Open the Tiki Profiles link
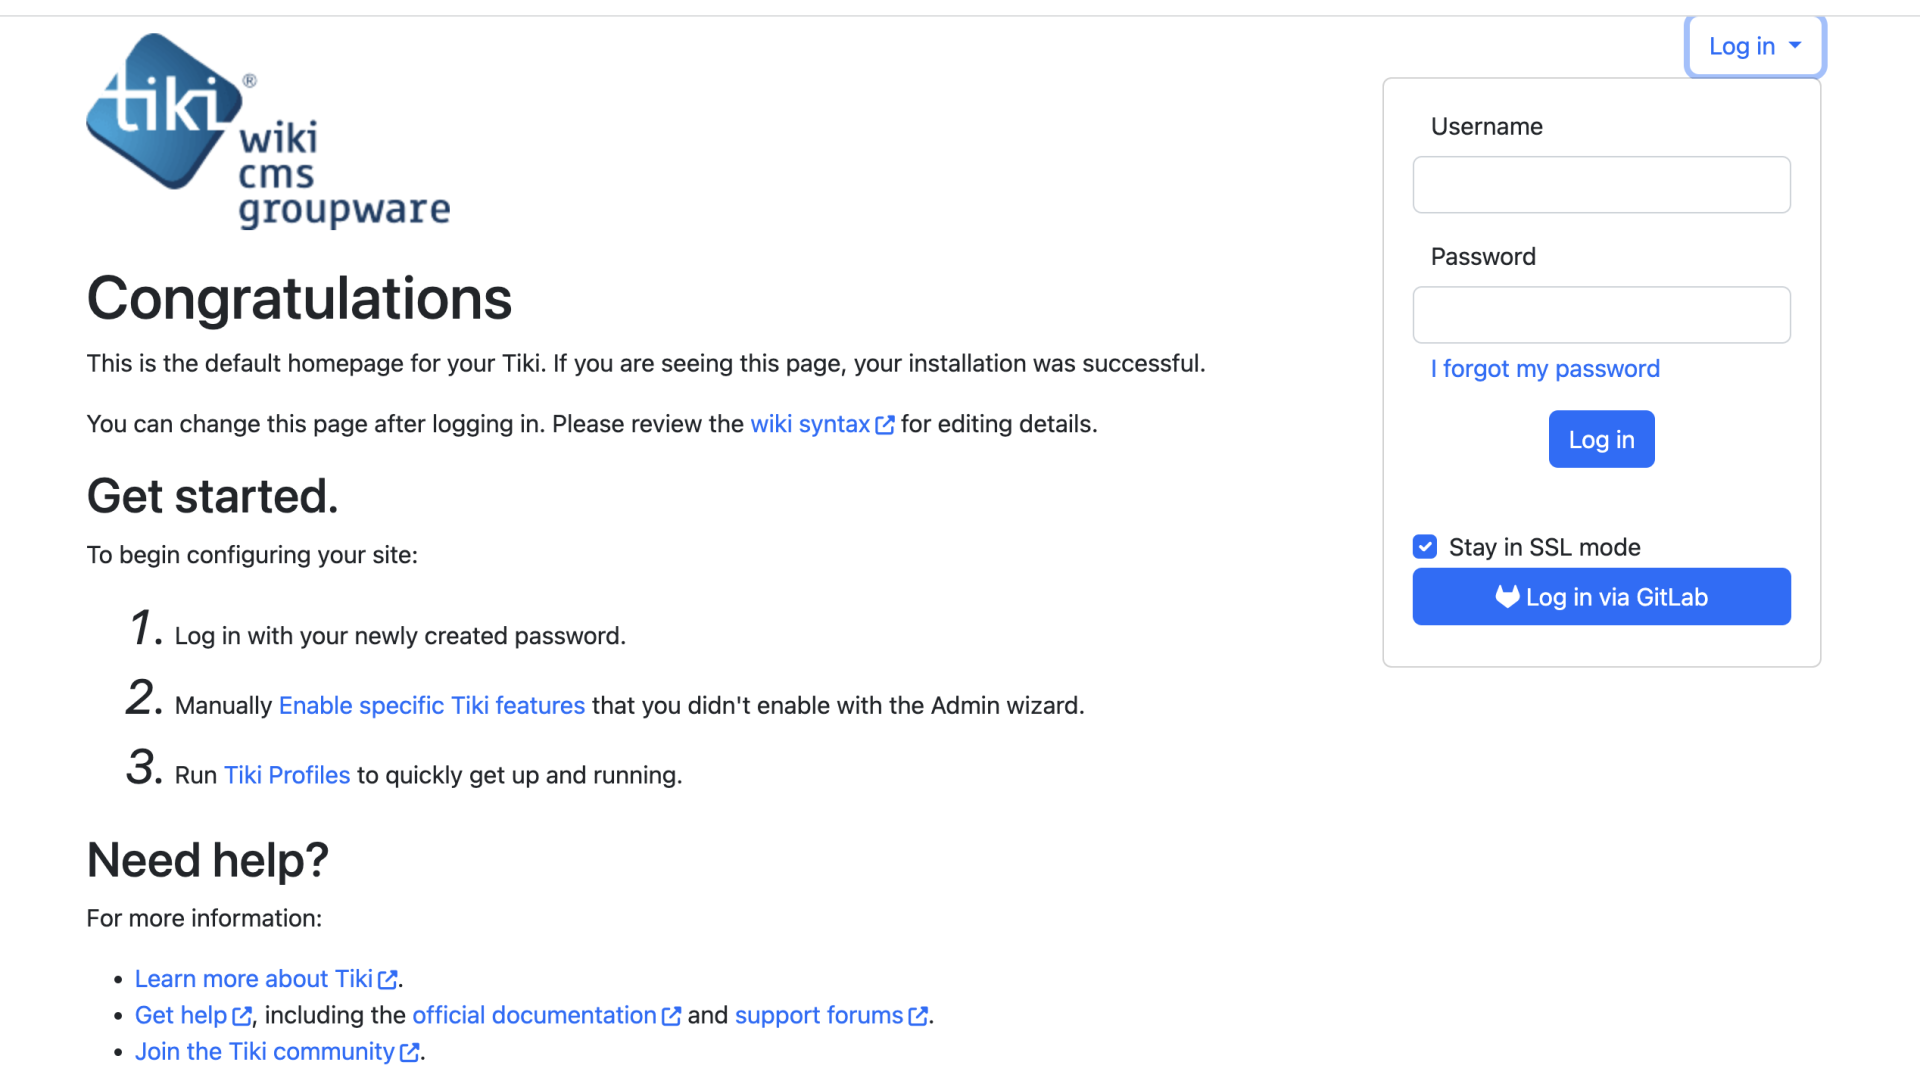Screen dimensions: 1920x1084 click(287, 776)
